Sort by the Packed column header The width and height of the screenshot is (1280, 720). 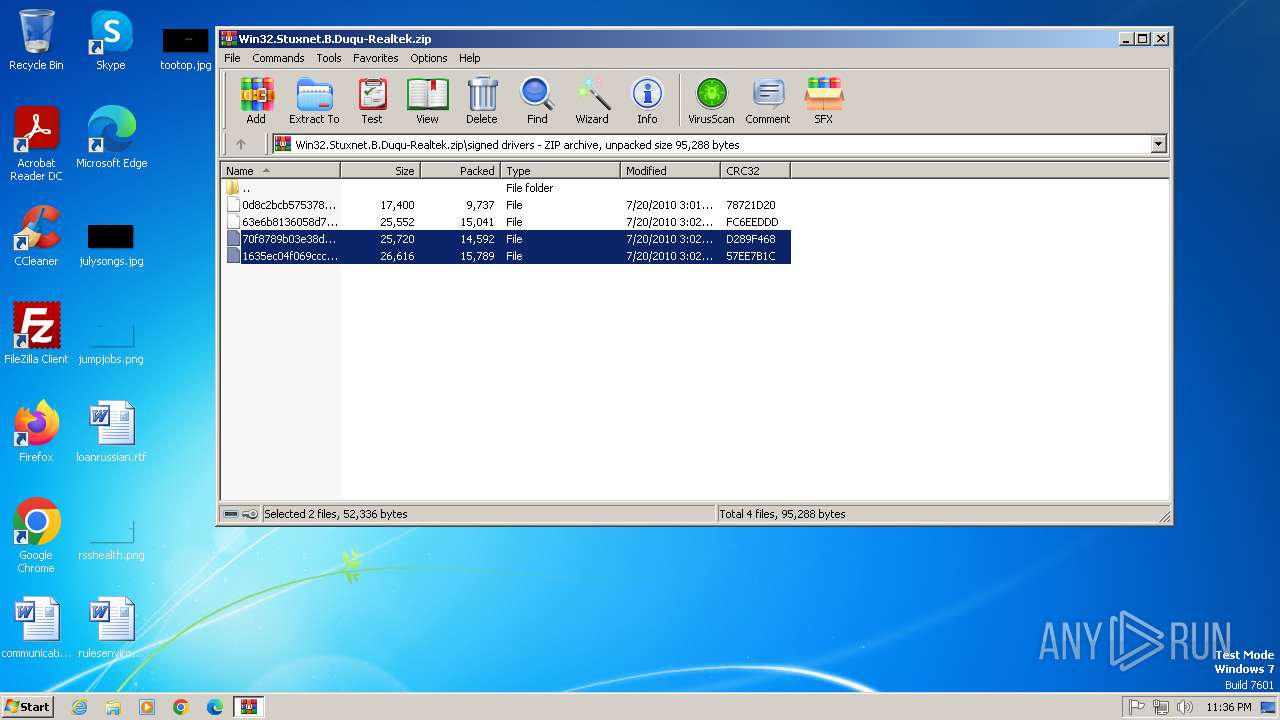click(461, 171)
